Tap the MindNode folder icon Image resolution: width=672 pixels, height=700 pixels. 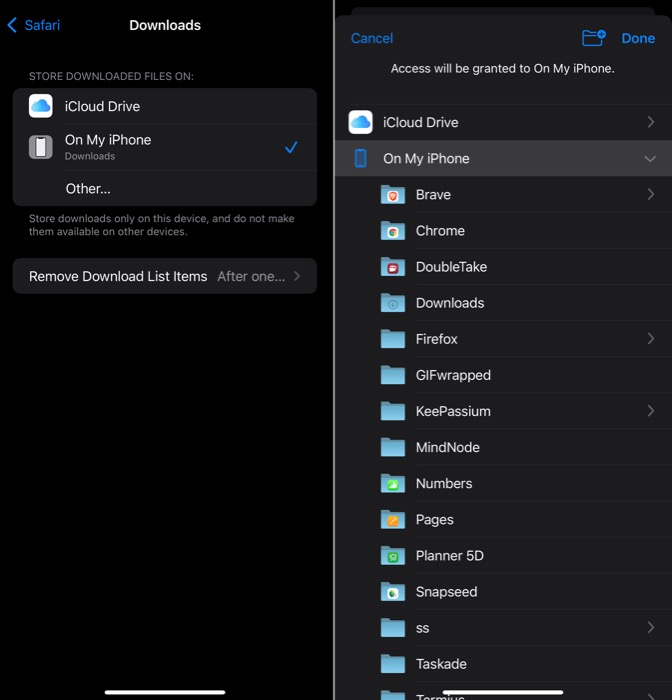[393, 447]
